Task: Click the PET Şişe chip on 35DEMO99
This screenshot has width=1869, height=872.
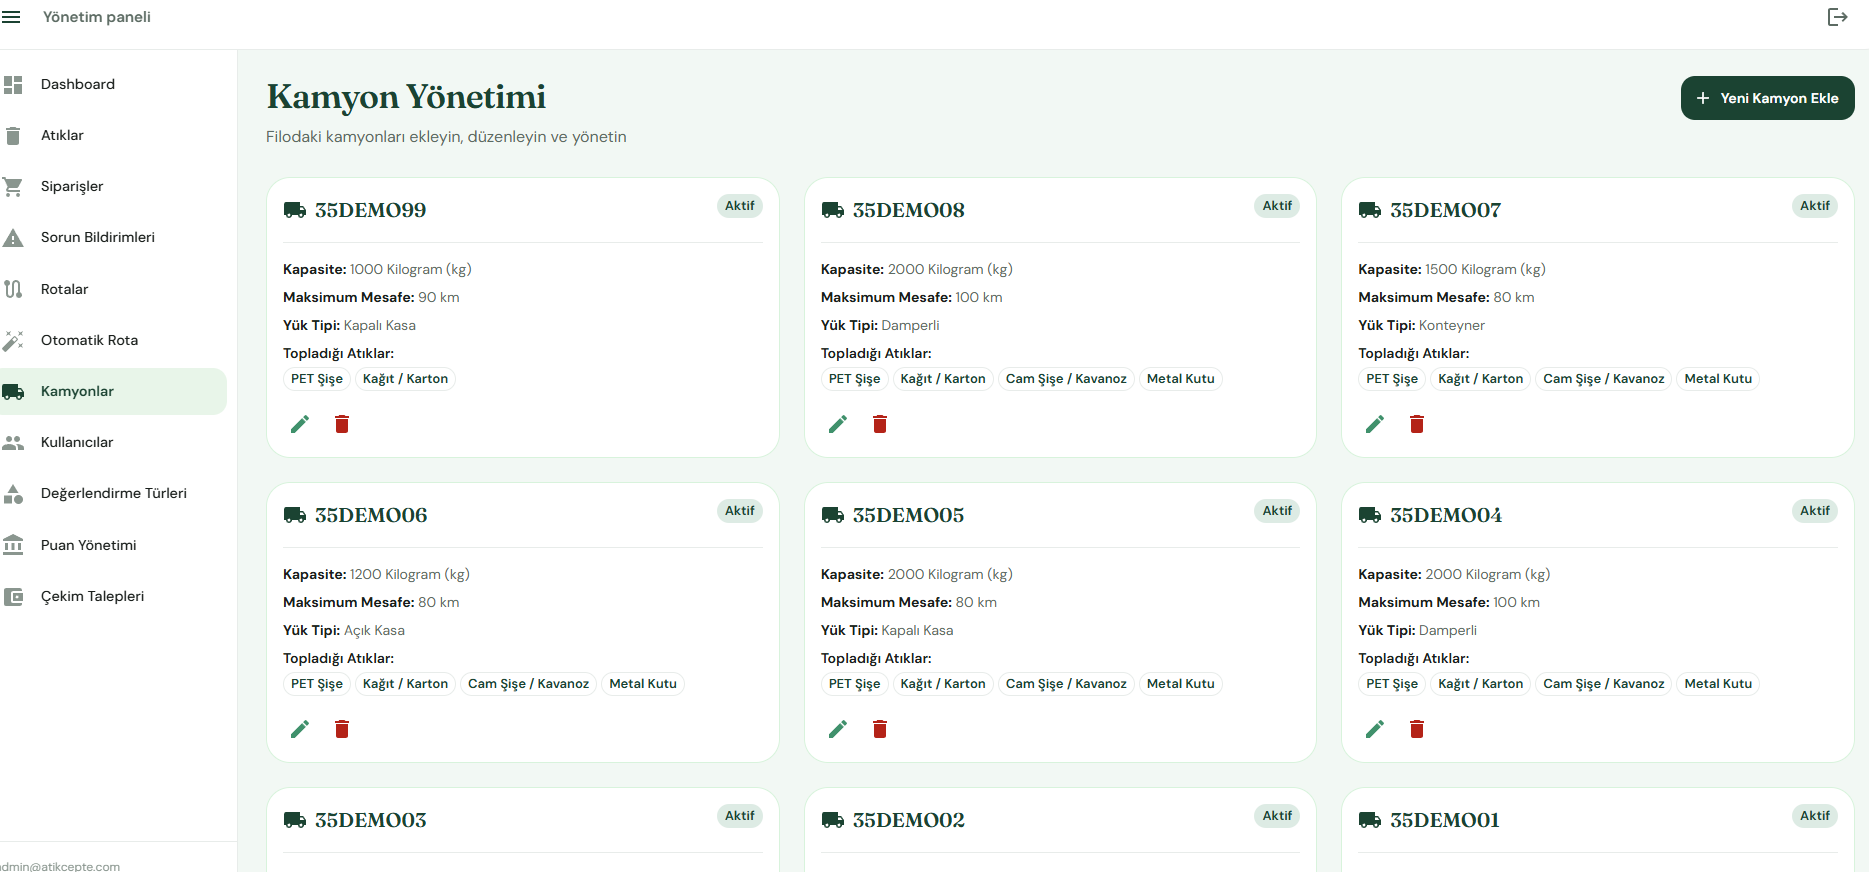Action: (317, 379)
